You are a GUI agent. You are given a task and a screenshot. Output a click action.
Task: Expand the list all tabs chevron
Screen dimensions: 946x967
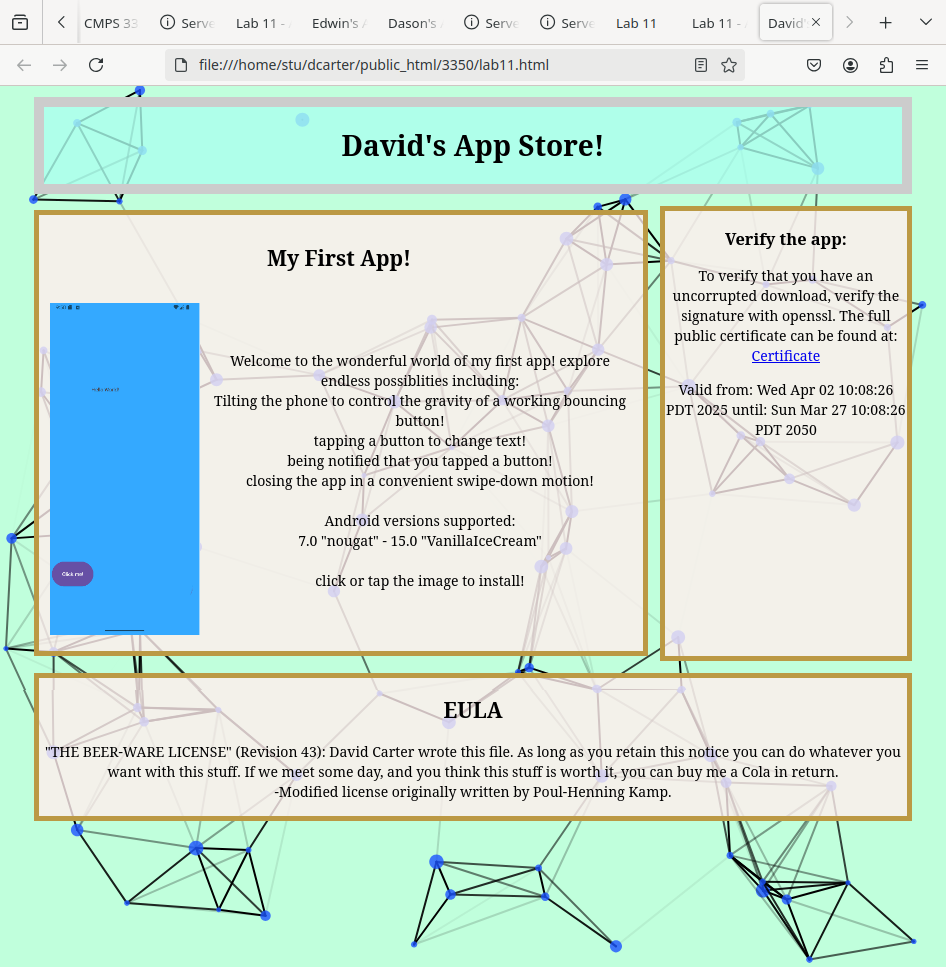point(923,23)
